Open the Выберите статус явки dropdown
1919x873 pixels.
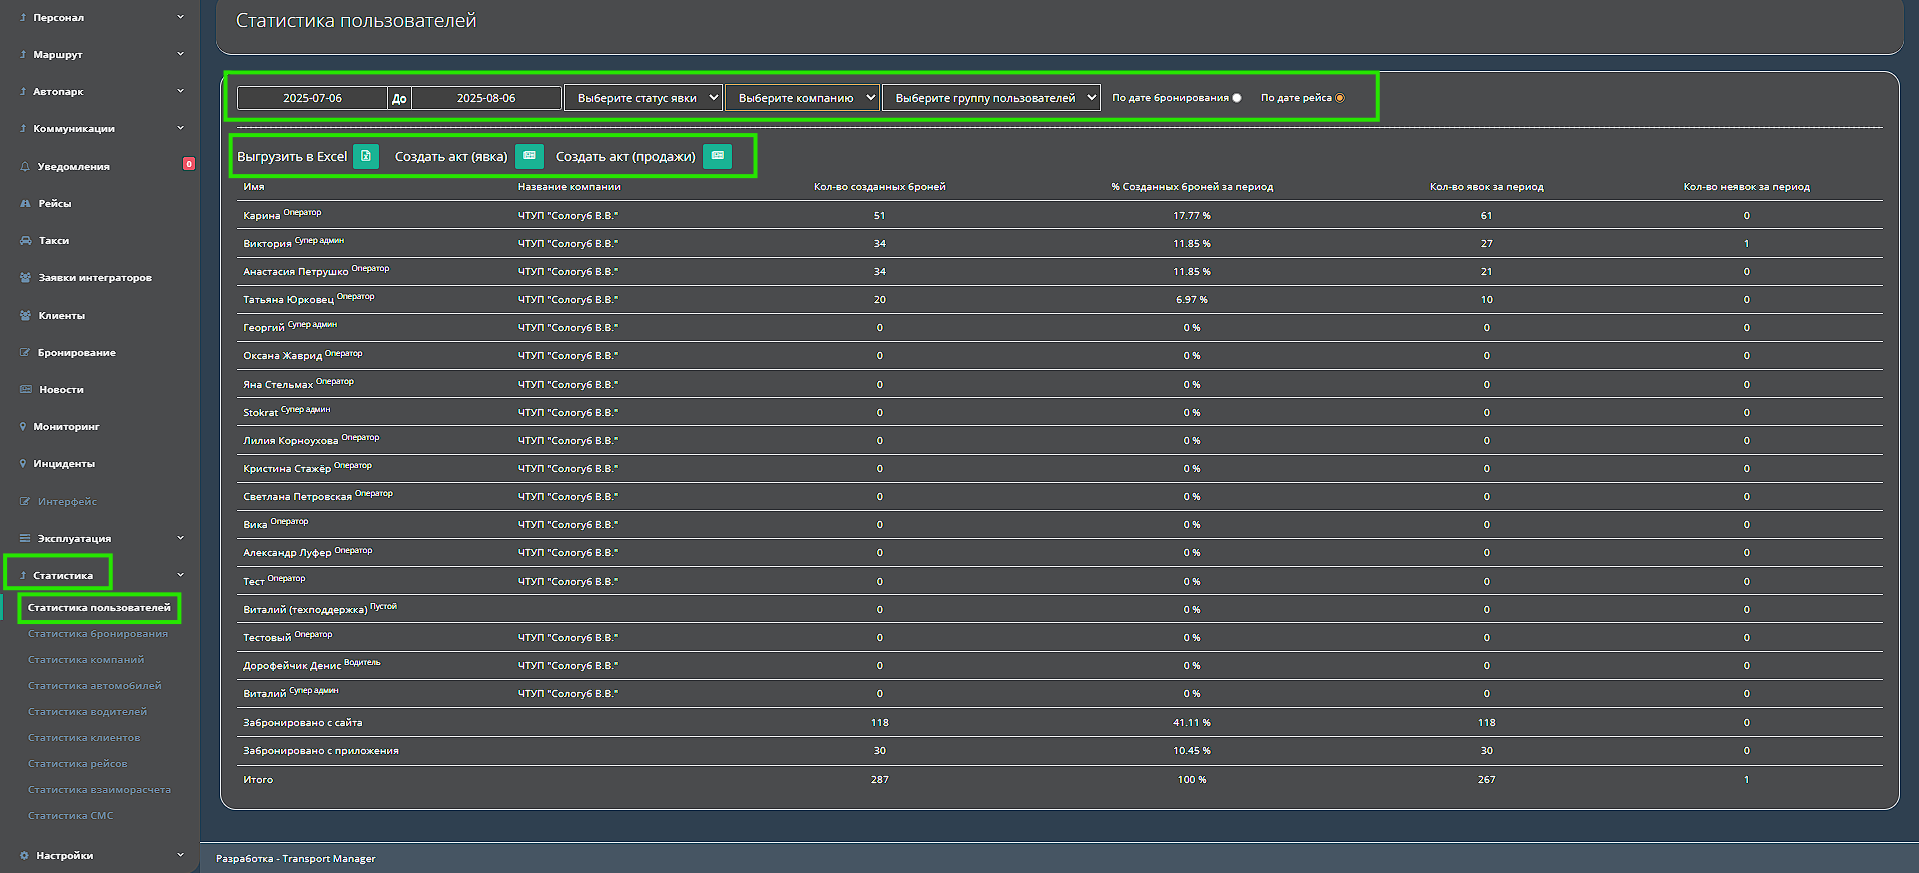(643, 98)
